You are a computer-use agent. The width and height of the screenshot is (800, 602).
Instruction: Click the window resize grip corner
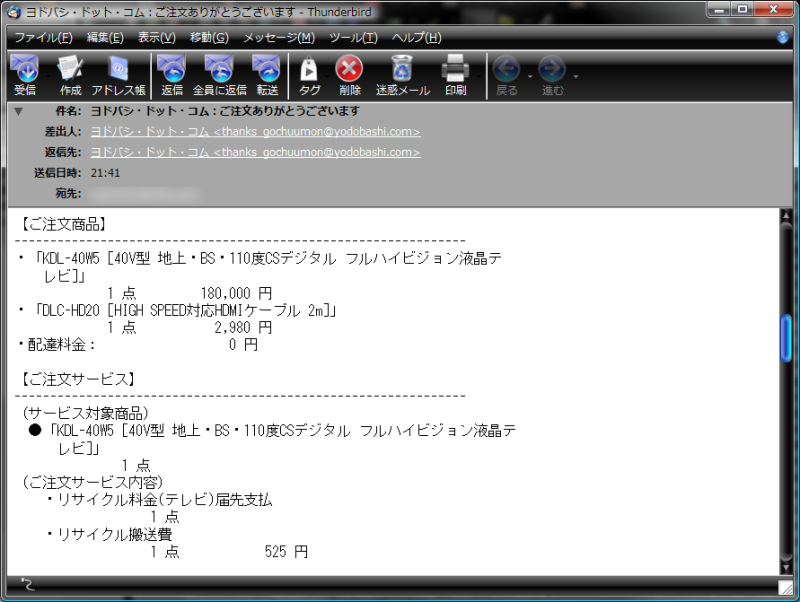point(786,588)
